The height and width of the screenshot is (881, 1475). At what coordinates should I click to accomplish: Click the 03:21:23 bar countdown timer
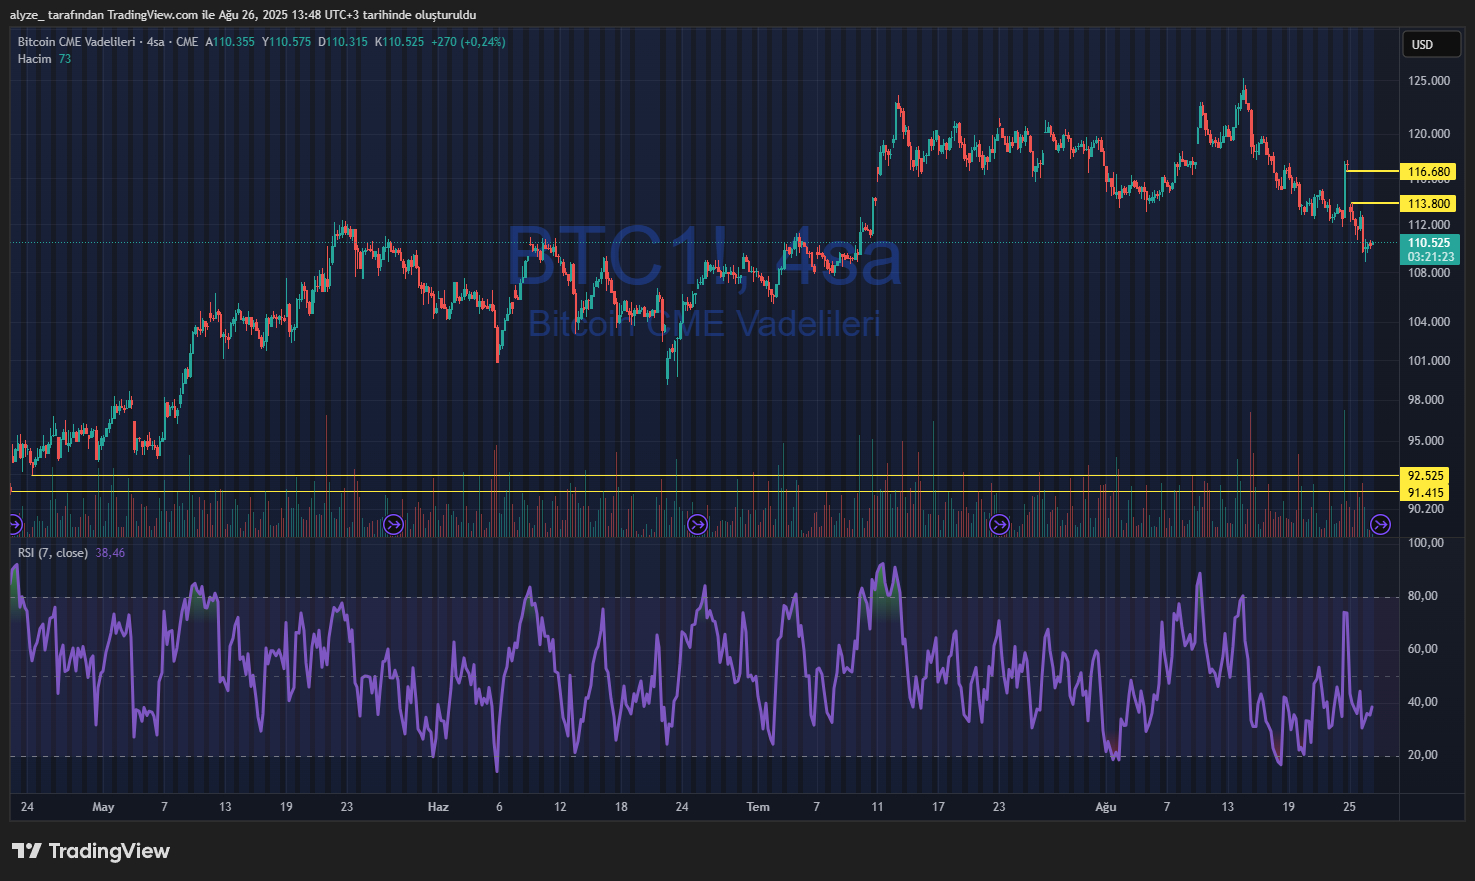pos(1430,257)
